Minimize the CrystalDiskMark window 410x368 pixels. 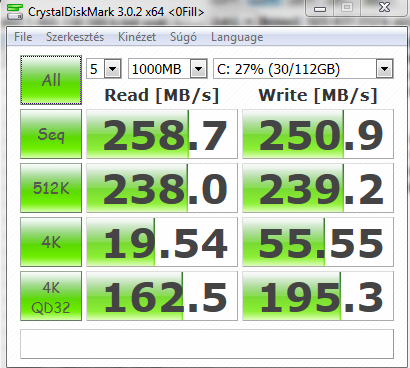pyautogui.click(x=319, y=8)
